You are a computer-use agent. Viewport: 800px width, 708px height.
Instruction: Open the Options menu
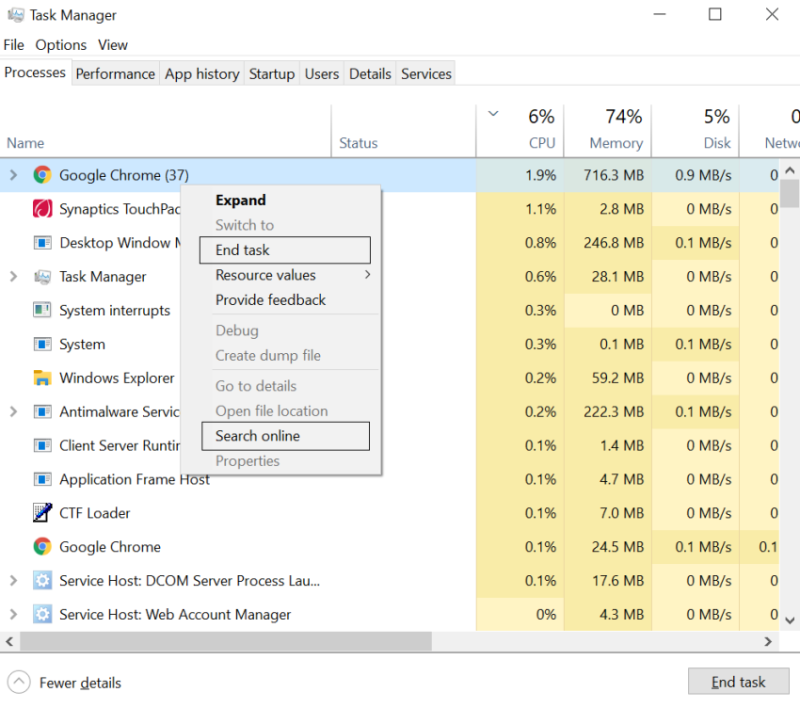(x=61, y=45)
